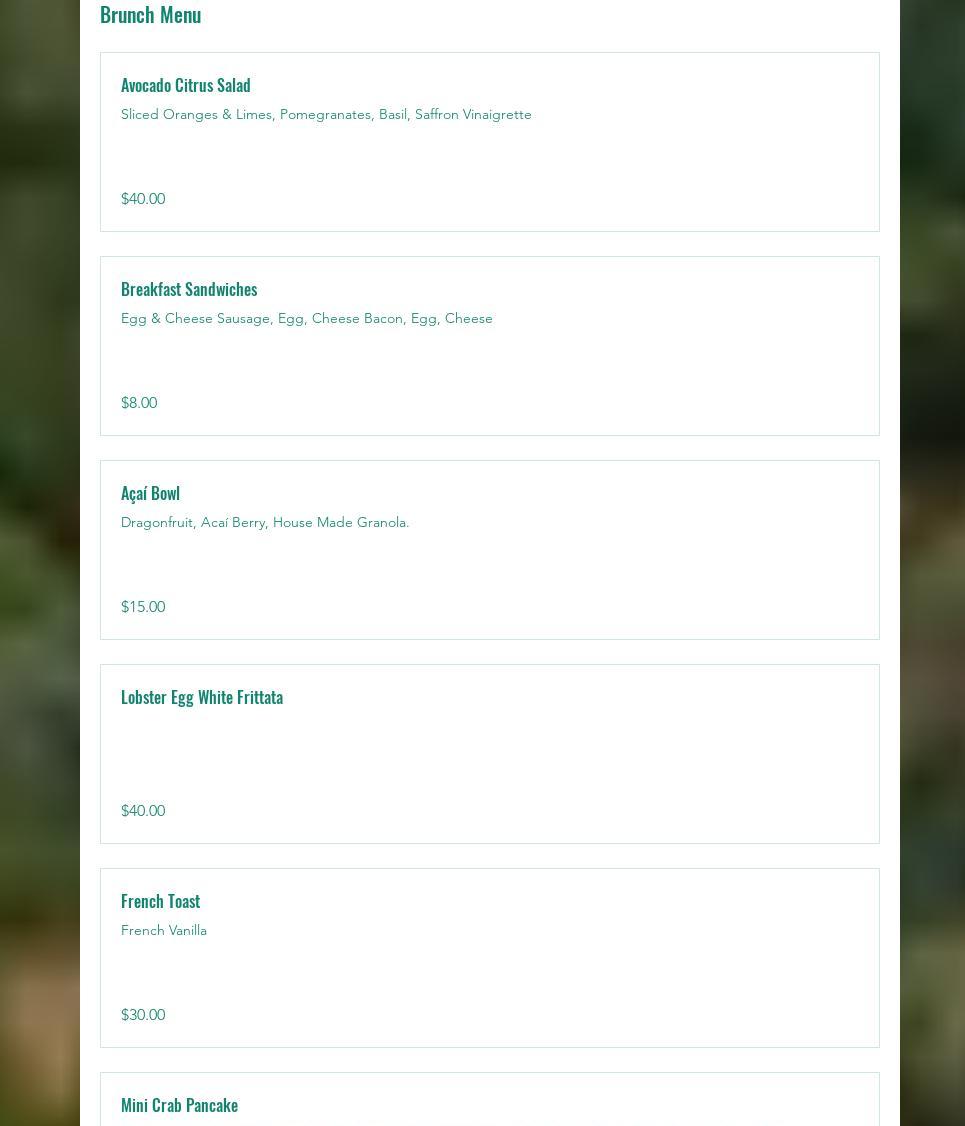
Task: Click the $30.00 price label
Action: point(143,1015)
